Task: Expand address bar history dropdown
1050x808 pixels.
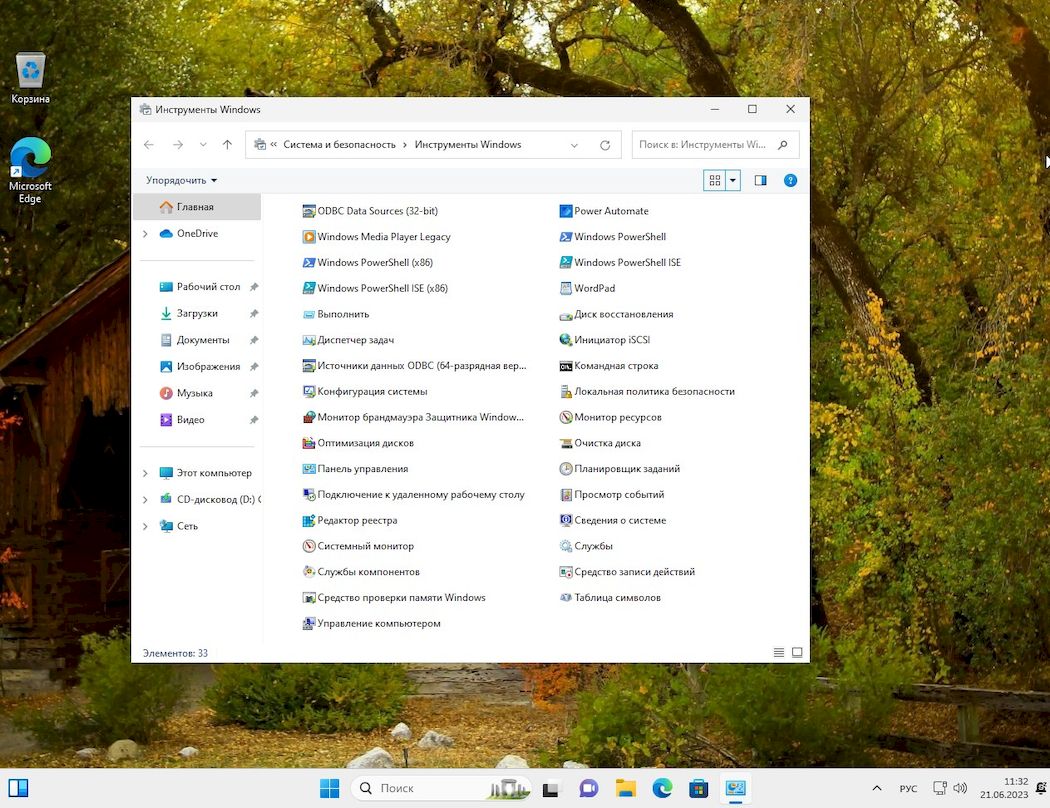Action: coord(574,145)
